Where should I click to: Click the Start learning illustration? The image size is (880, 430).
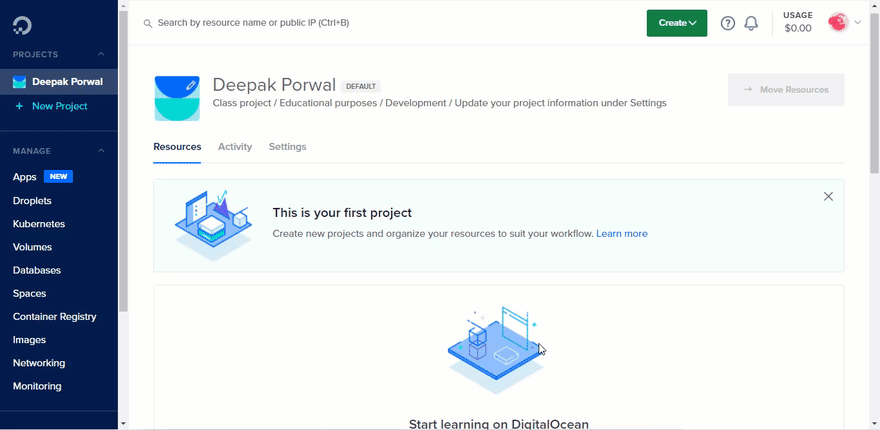(x=497, y=350)
